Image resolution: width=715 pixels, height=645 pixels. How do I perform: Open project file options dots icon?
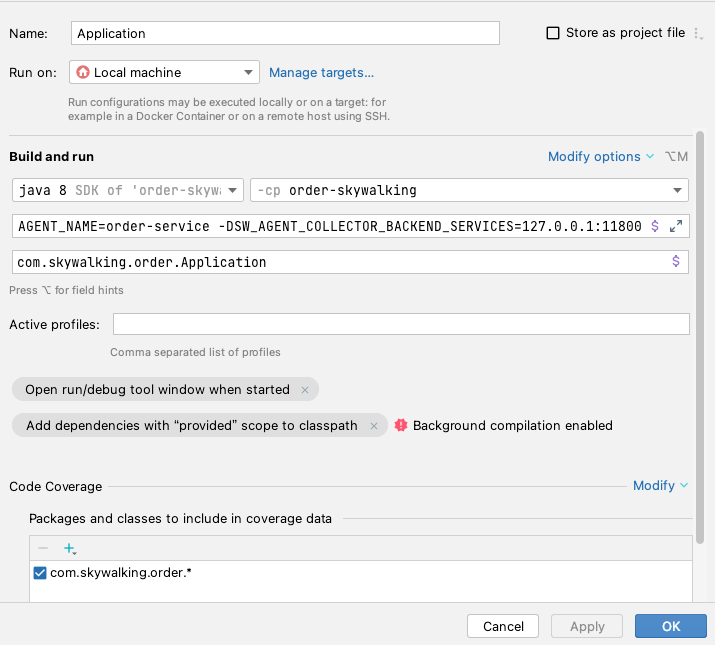[x=698, y=33]
